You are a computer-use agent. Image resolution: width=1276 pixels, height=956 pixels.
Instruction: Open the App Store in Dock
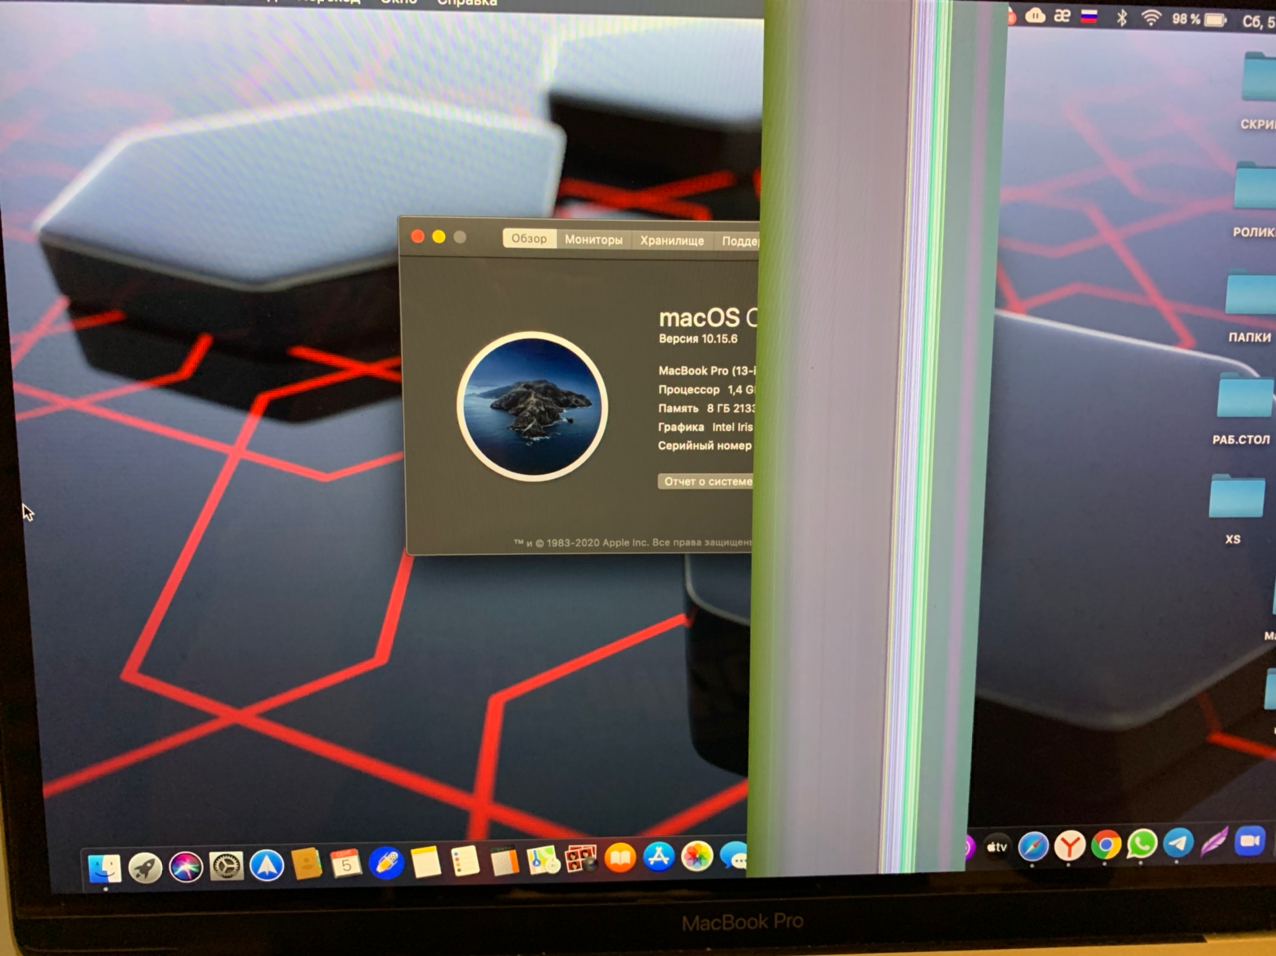(658, 857)
